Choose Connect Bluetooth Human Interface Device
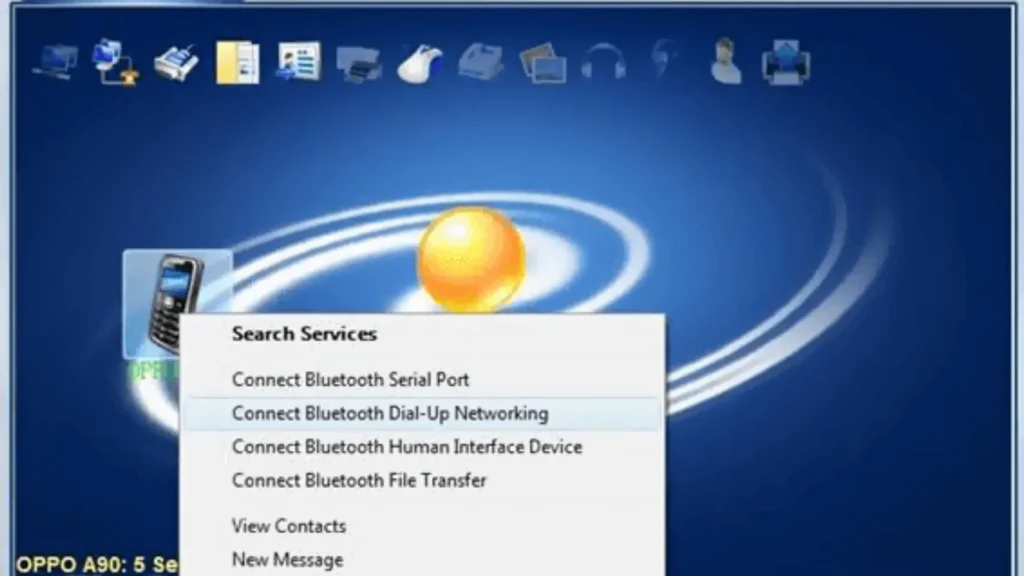1024x576 pixels. [406, 447]
